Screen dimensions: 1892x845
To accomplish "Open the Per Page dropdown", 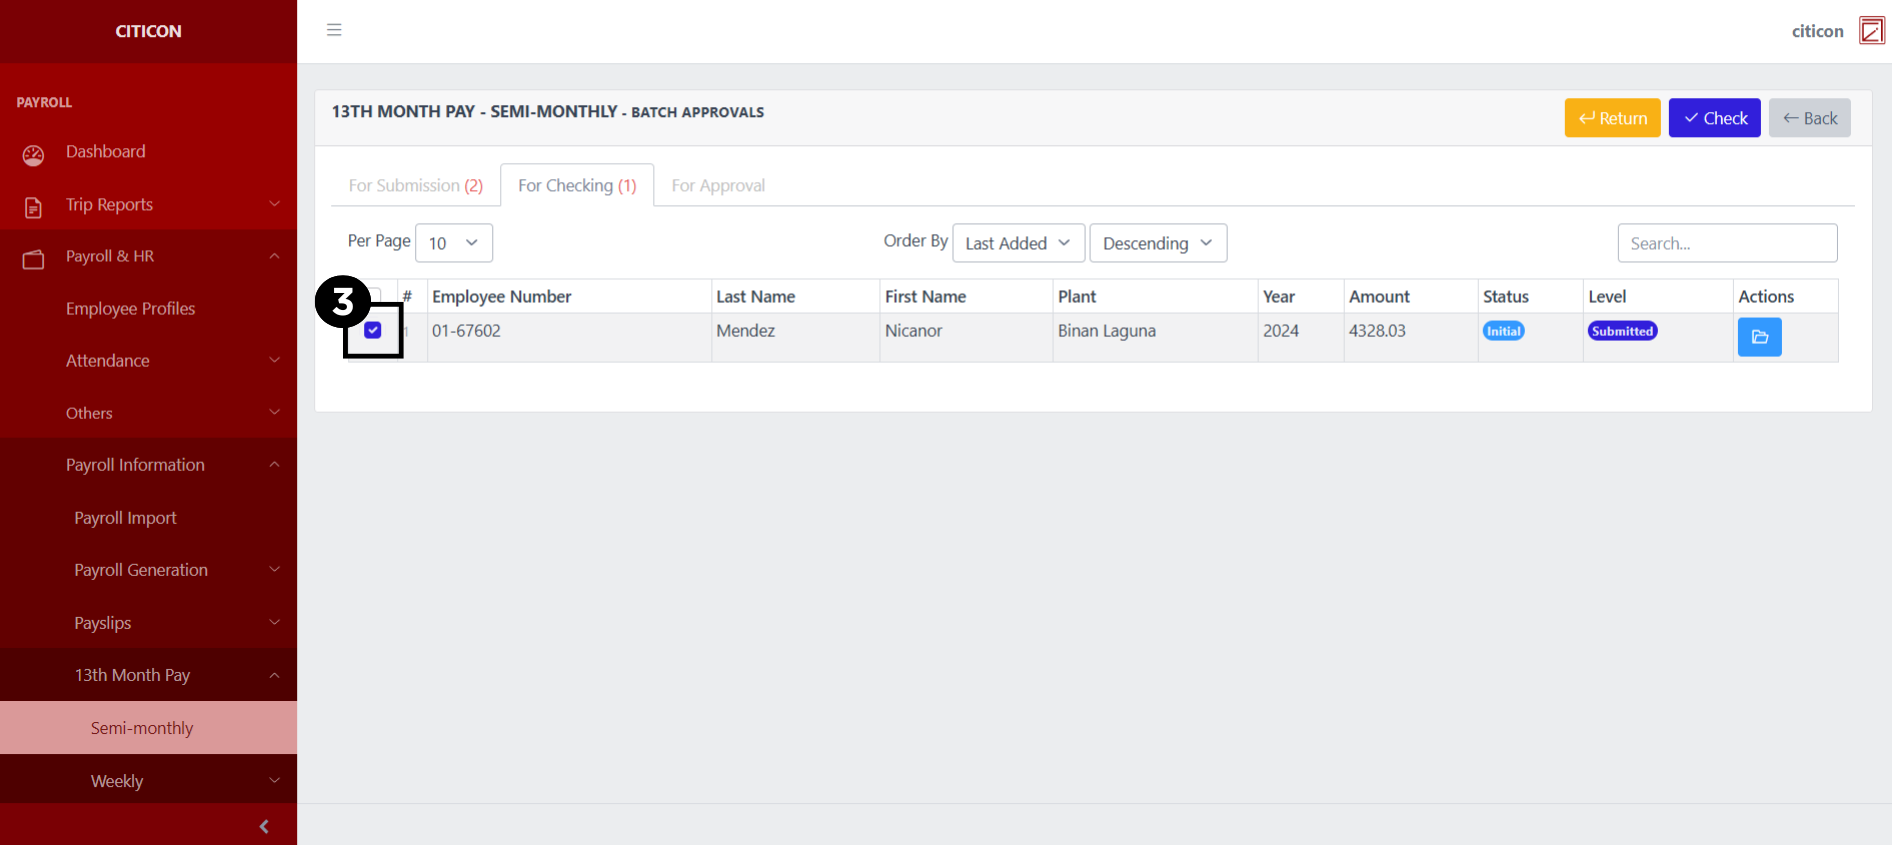I will pos(453,243).
